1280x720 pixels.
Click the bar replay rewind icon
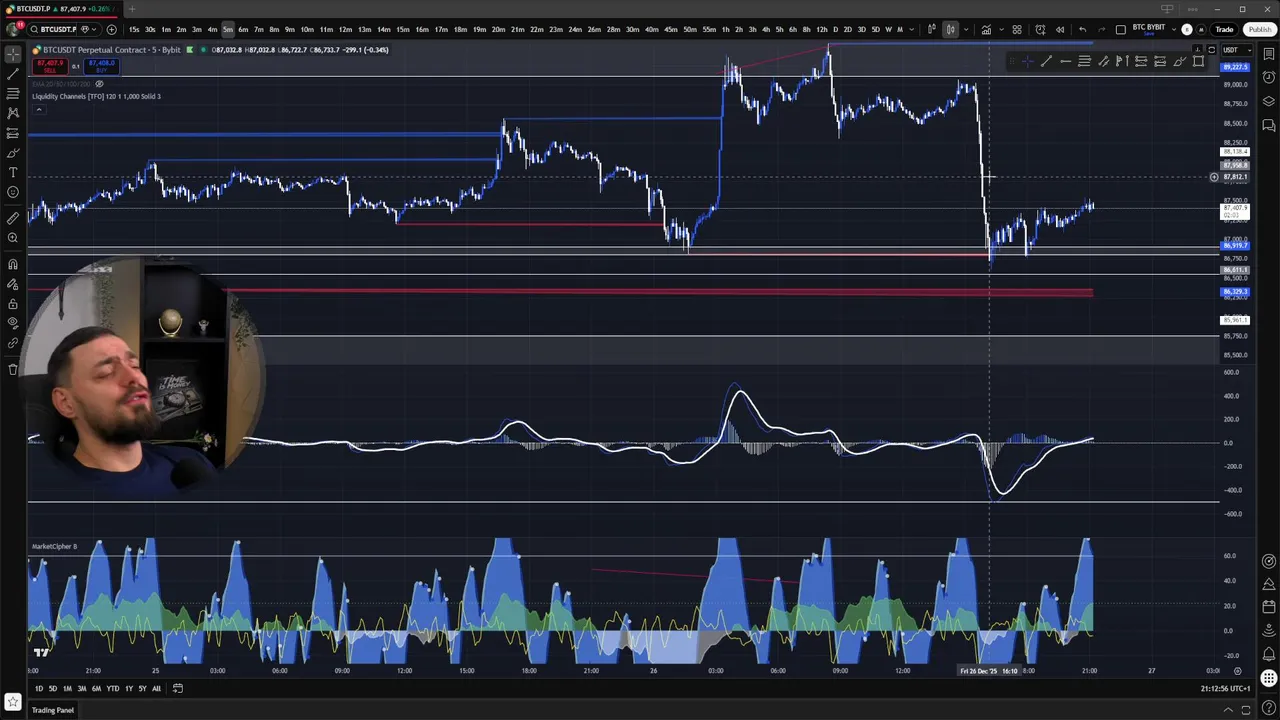pos(1060,29)
